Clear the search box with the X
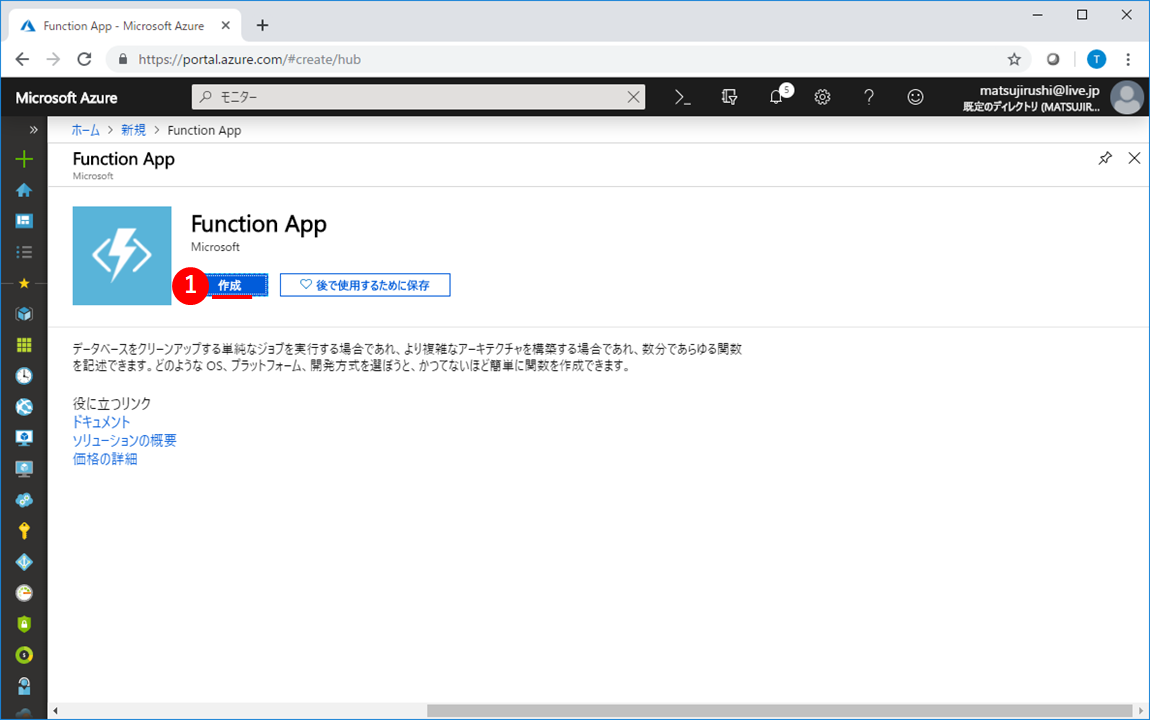The height and width of the screenshot is (720, 1150). coord(634,97)
